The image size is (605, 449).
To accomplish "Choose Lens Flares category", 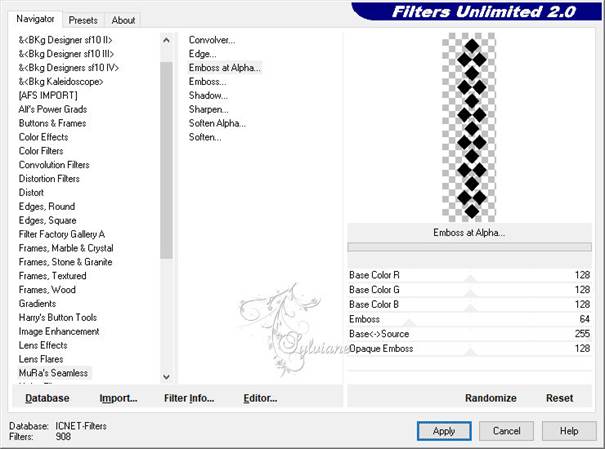I will 41,359.
